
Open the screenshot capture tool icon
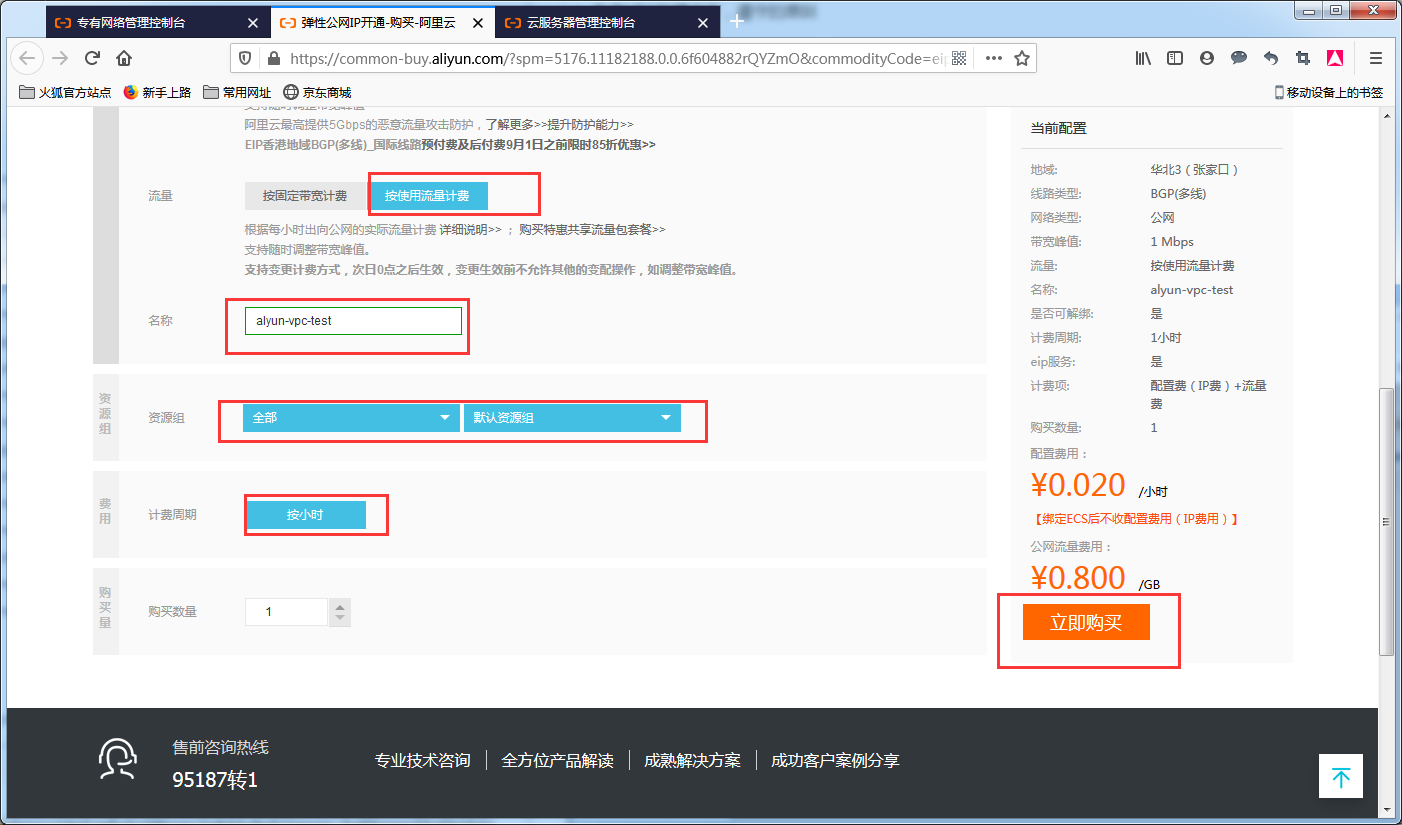click(x=1303, y=58)
